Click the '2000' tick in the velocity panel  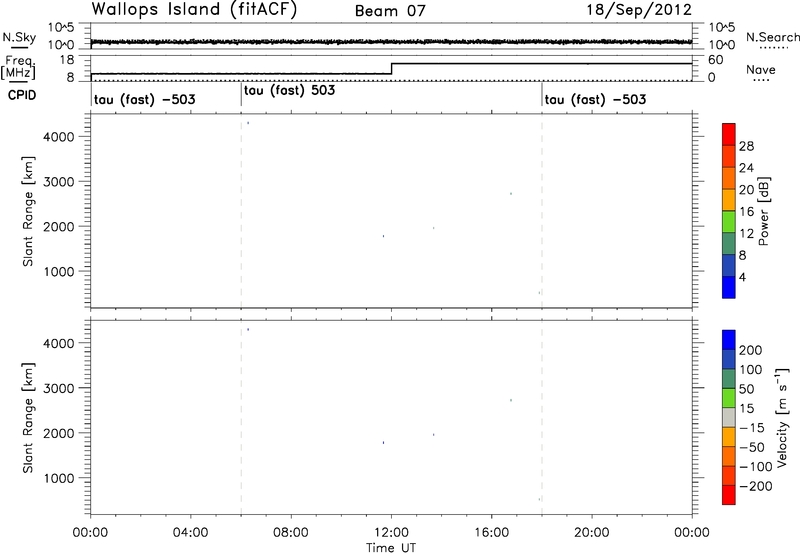coord(59,433)
